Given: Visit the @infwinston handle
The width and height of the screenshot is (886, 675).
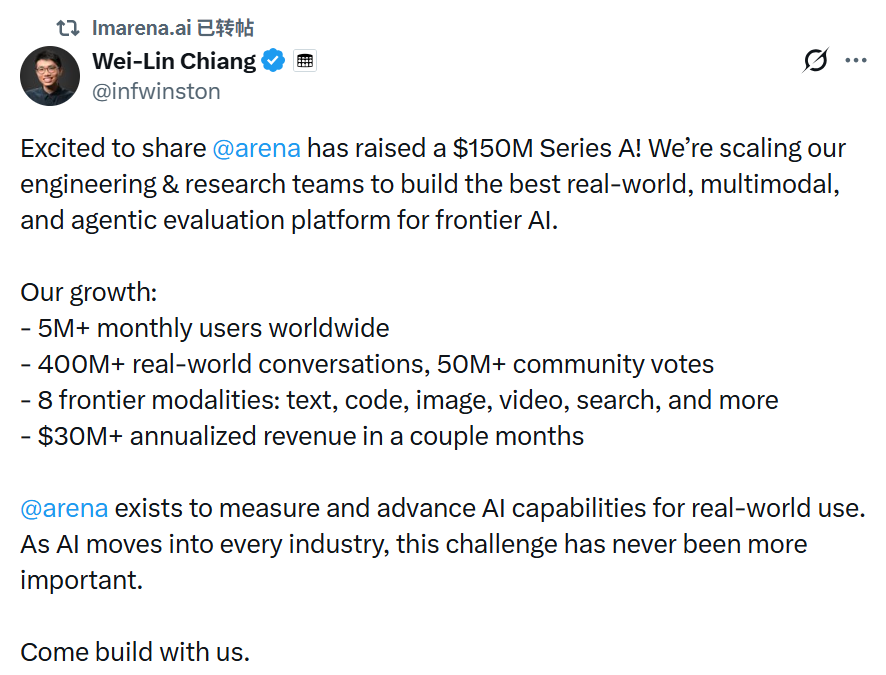Looking at the screenshot, I should (x=156, y=91).
